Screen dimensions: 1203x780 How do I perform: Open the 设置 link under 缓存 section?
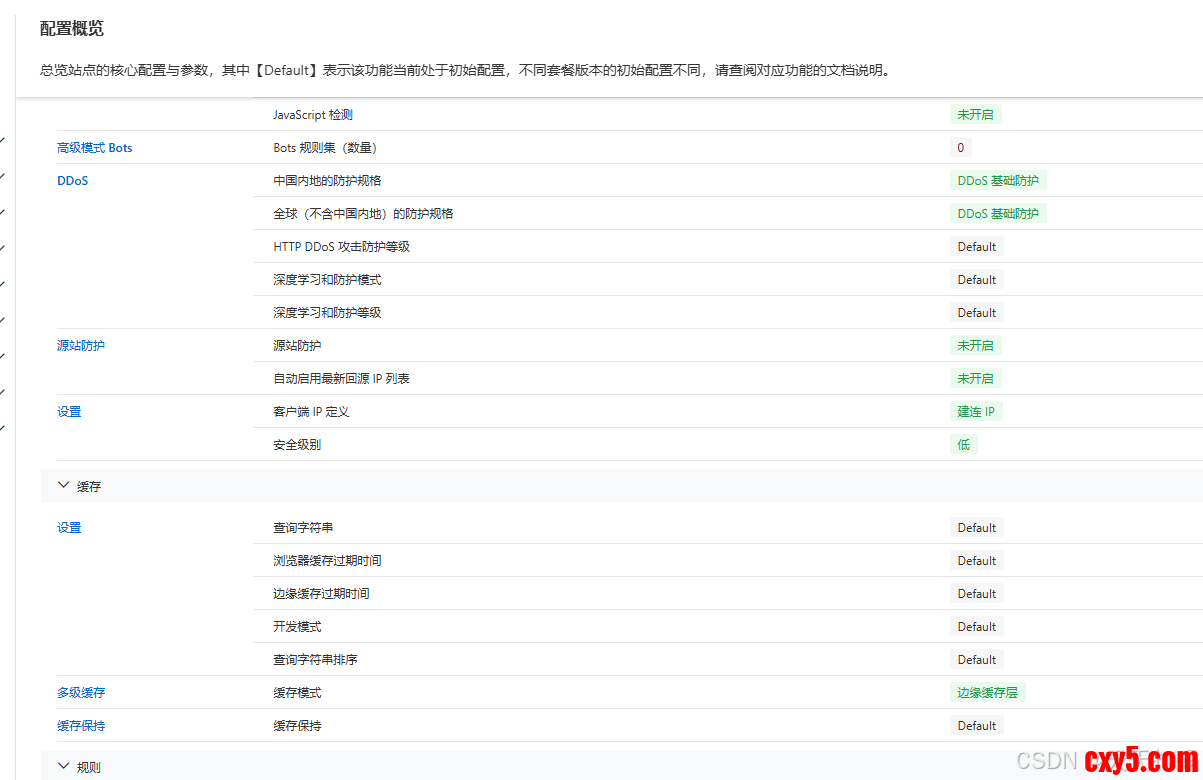[x=69, y=528]
